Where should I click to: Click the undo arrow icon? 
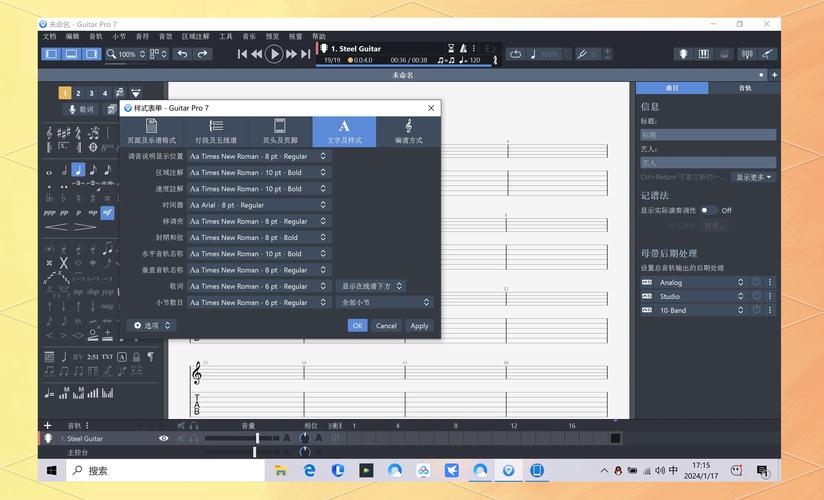click(182, 54)
